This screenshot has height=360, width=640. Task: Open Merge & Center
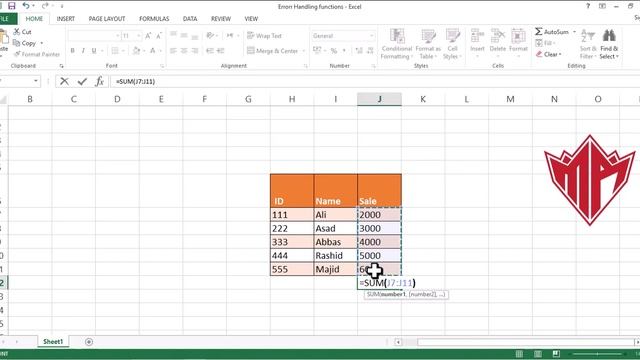coord(273,51)
